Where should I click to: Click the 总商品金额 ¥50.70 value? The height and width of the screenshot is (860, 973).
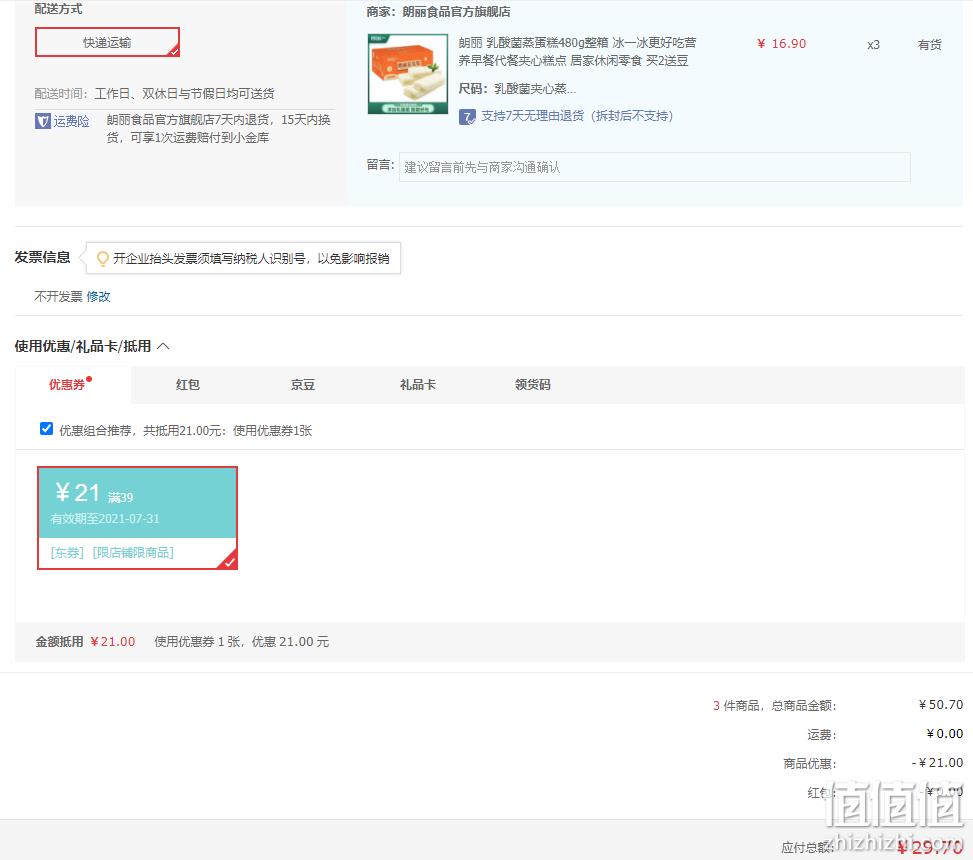[941, 705]
